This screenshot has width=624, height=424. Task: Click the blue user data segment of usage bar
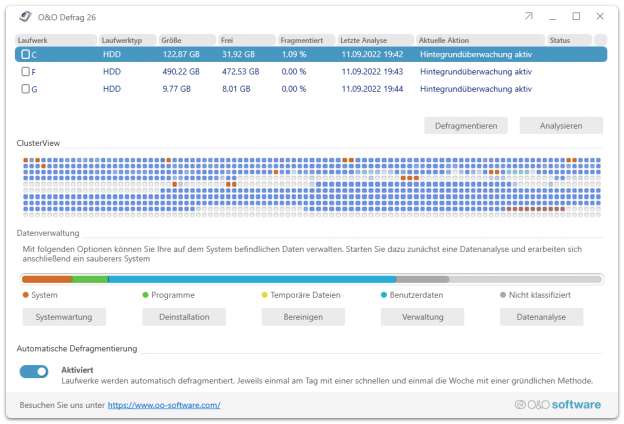[250, 279]
